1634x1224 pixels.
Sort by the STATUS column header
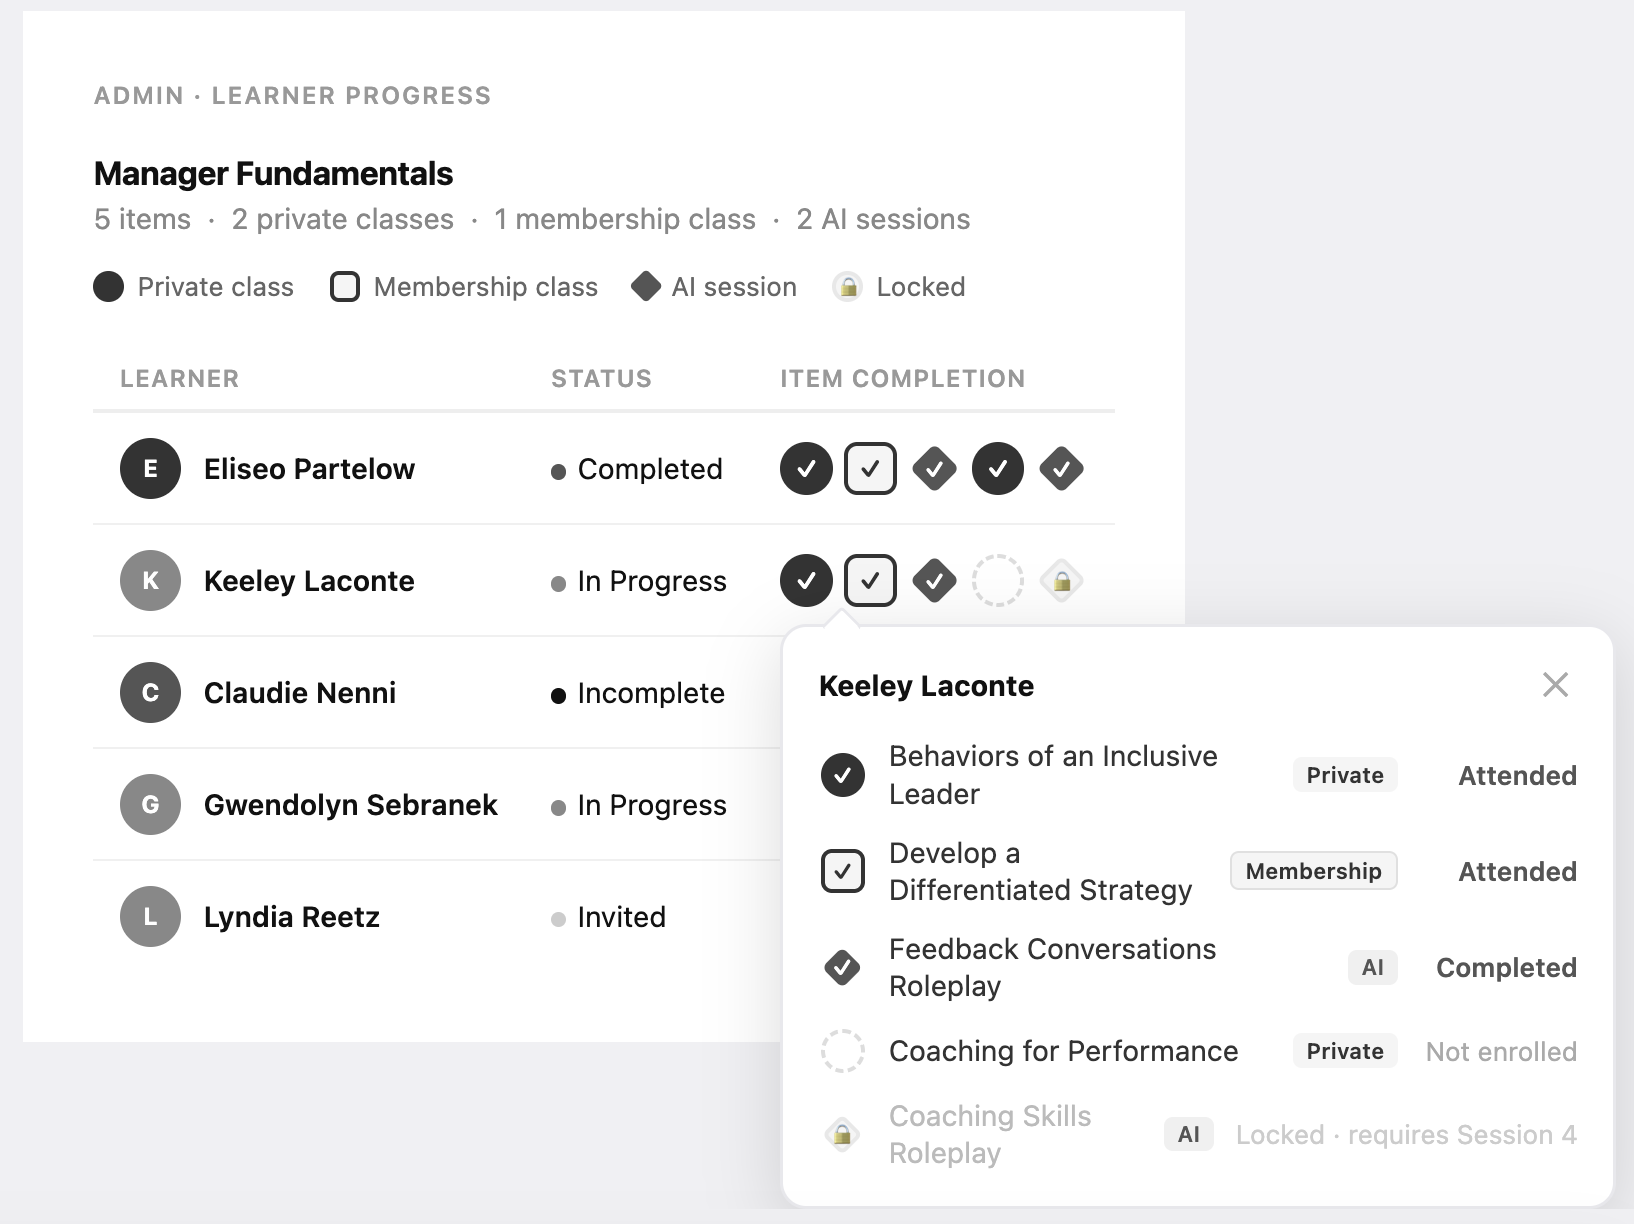601,379
